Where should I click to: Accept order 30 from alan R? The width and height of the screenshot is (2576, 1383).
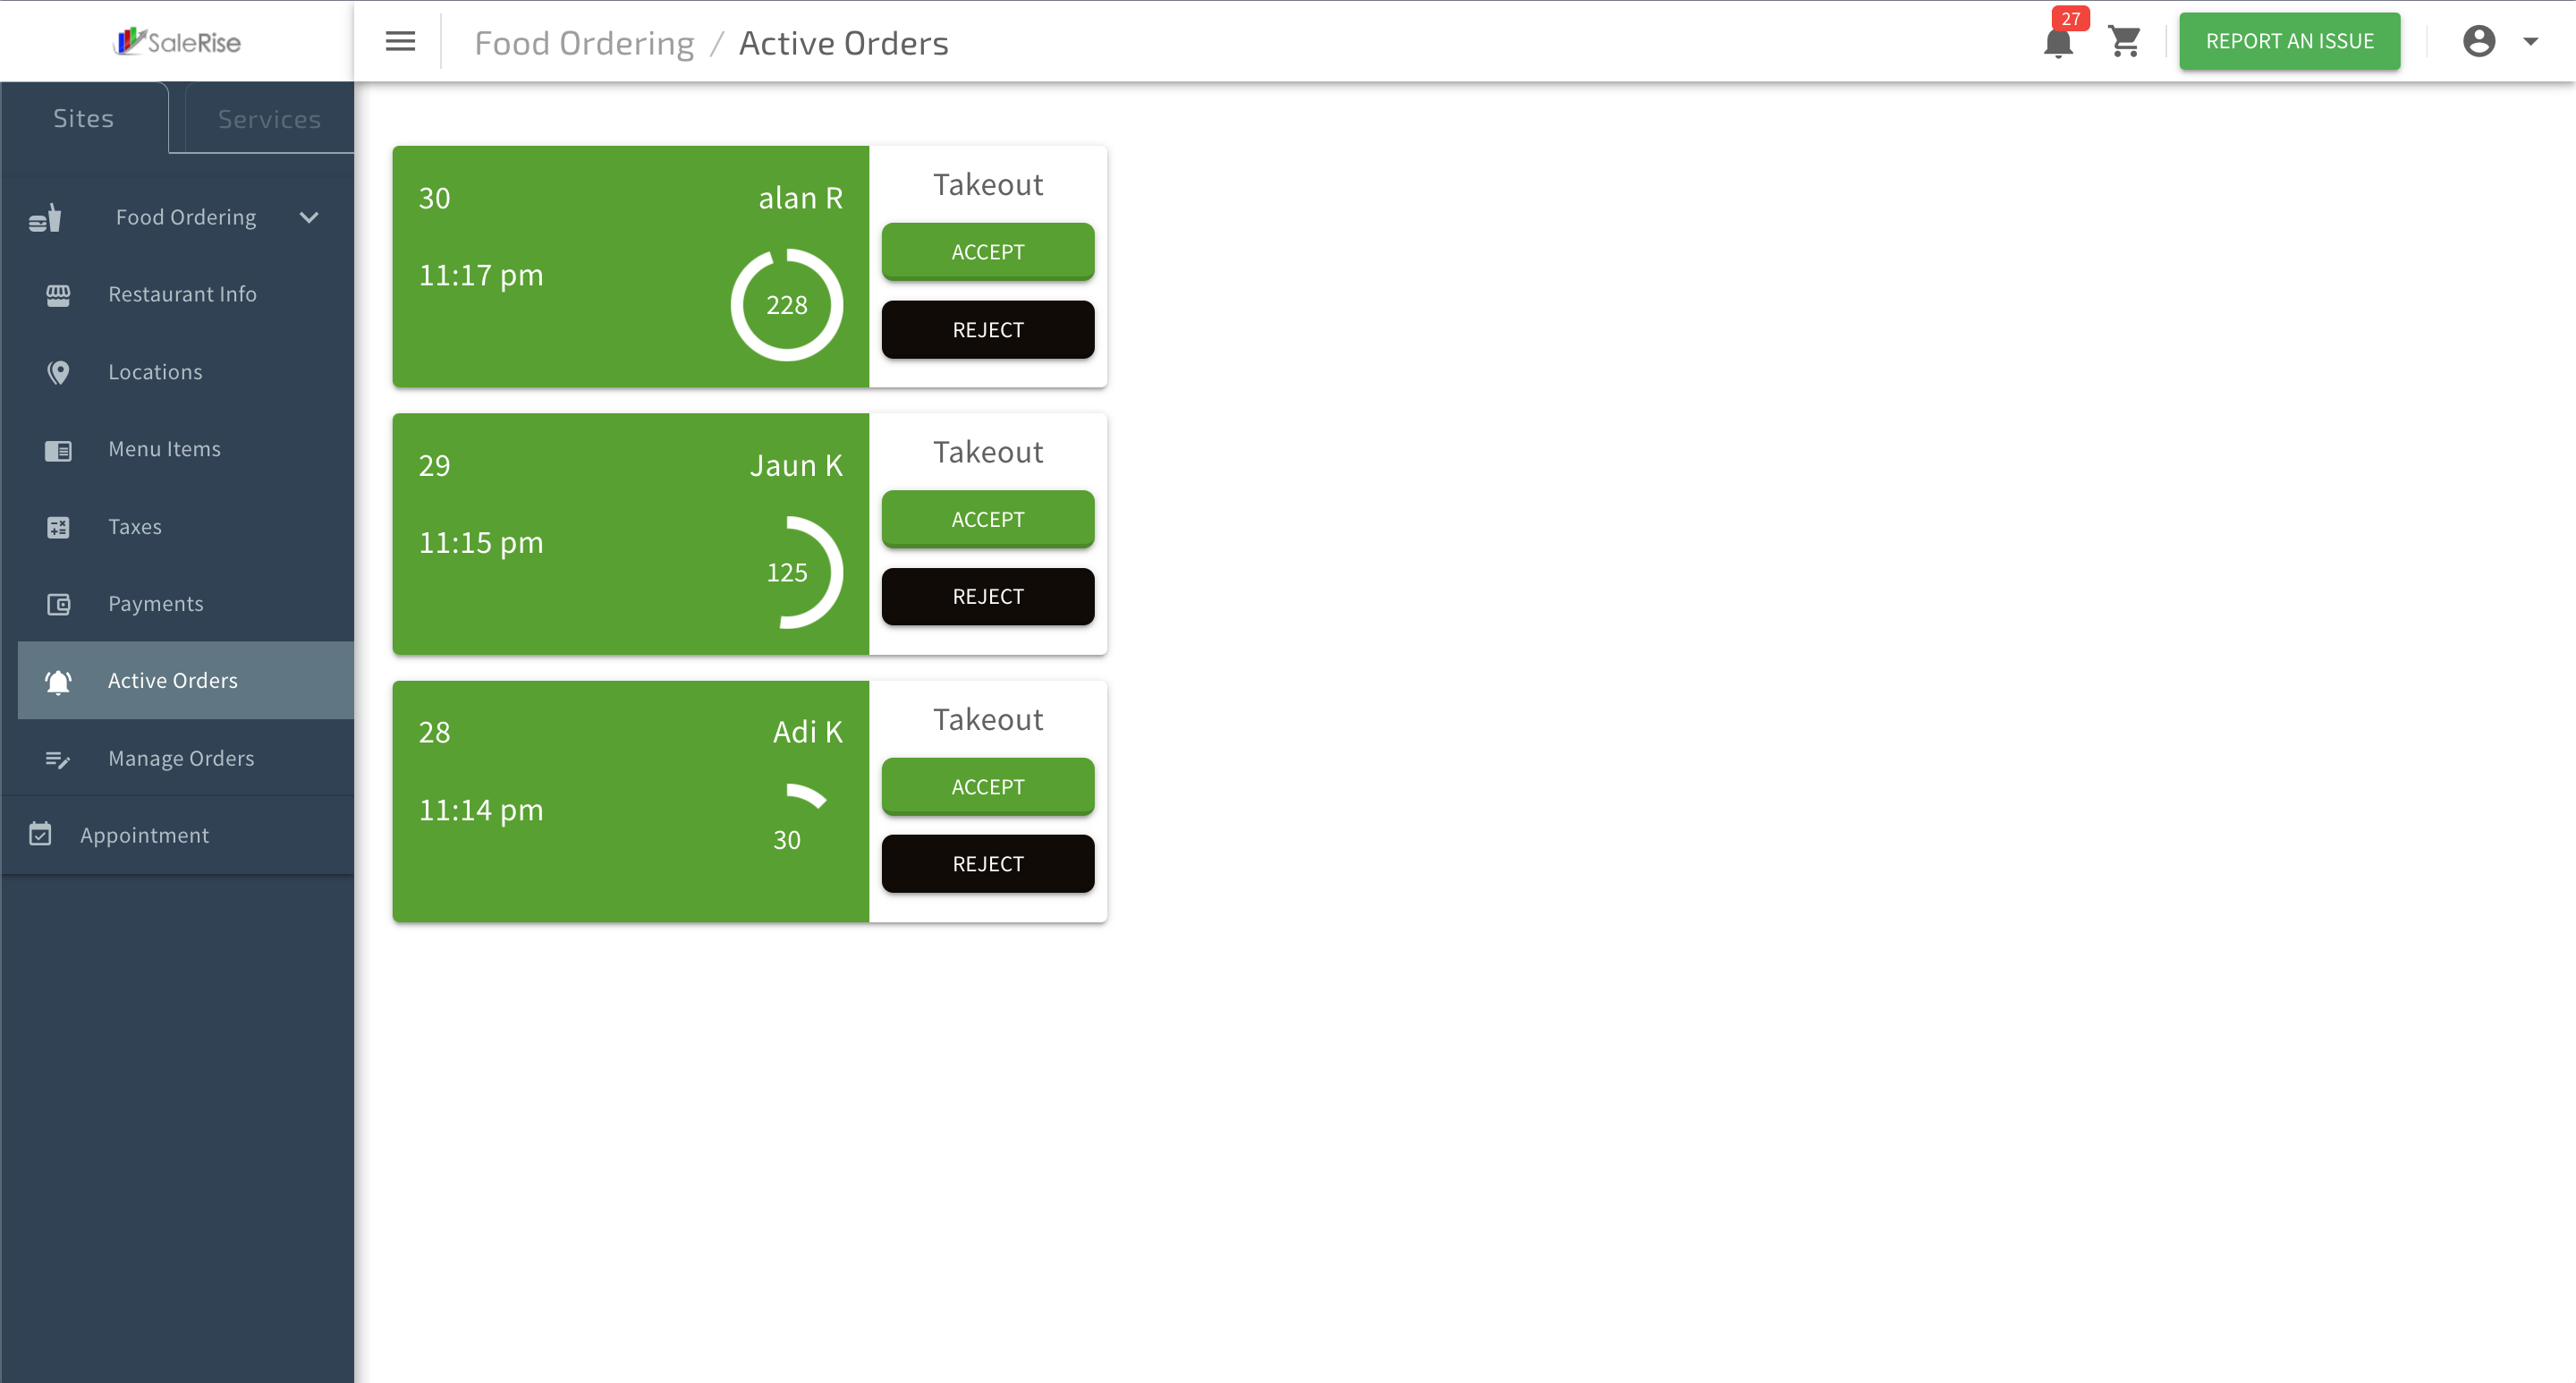[987, 252]
